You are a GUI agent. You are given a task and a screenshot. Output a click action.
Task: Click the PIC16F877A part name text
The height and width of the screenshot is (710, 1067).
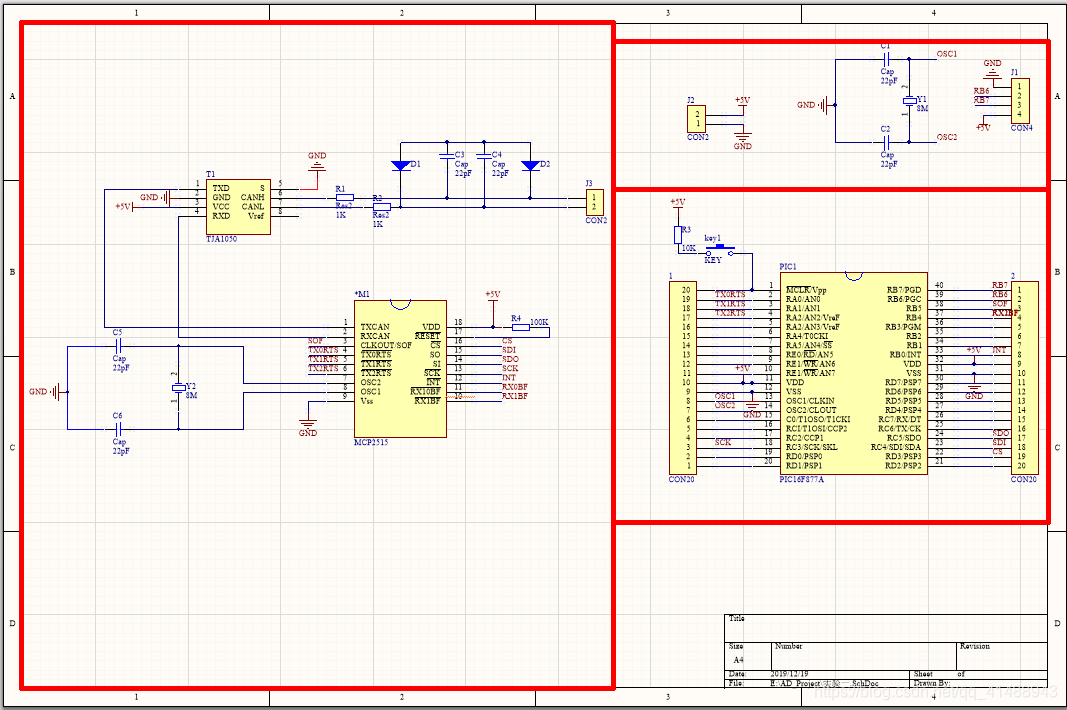coord(802,479)
